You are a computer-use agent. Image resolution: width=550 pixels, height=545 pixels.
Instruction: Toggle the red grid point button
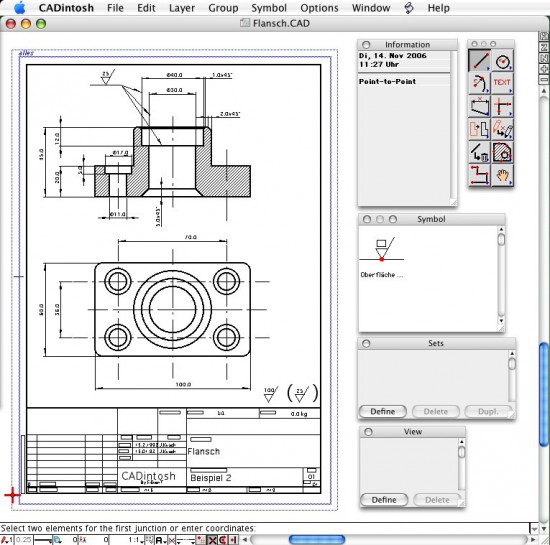(x=201, y=540)
